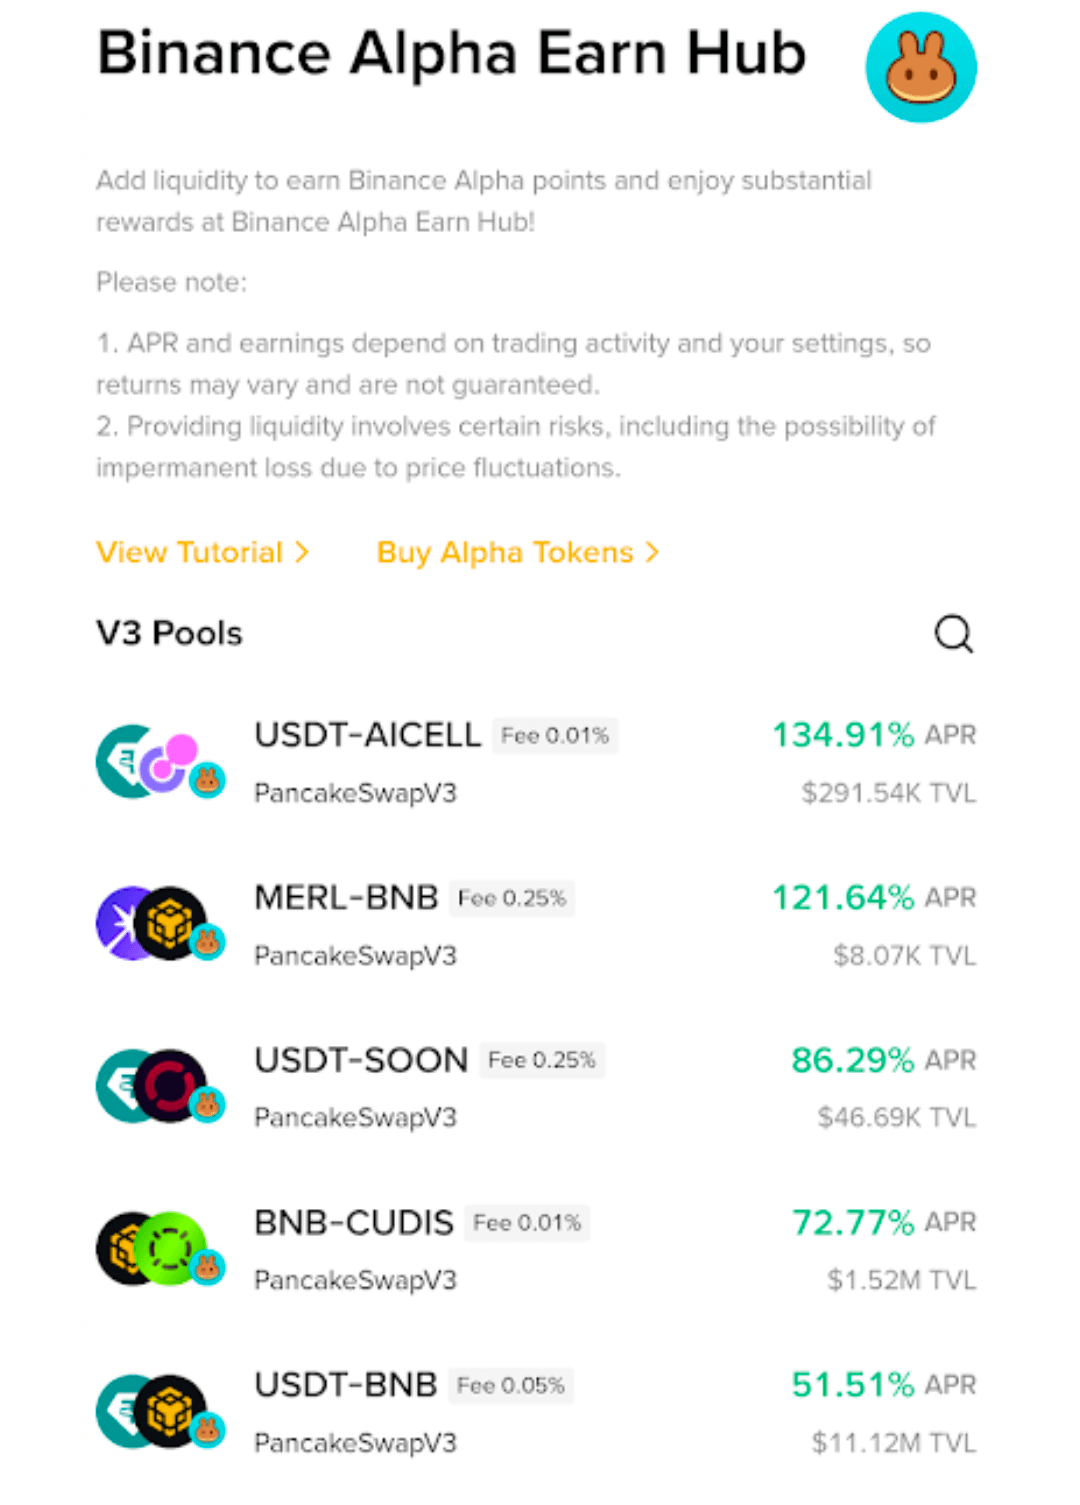Image resolution: width=1080 pixels, height=1505 pixels.
Task: Select the USDT-AICELL pool name
Action: (367, 735)
